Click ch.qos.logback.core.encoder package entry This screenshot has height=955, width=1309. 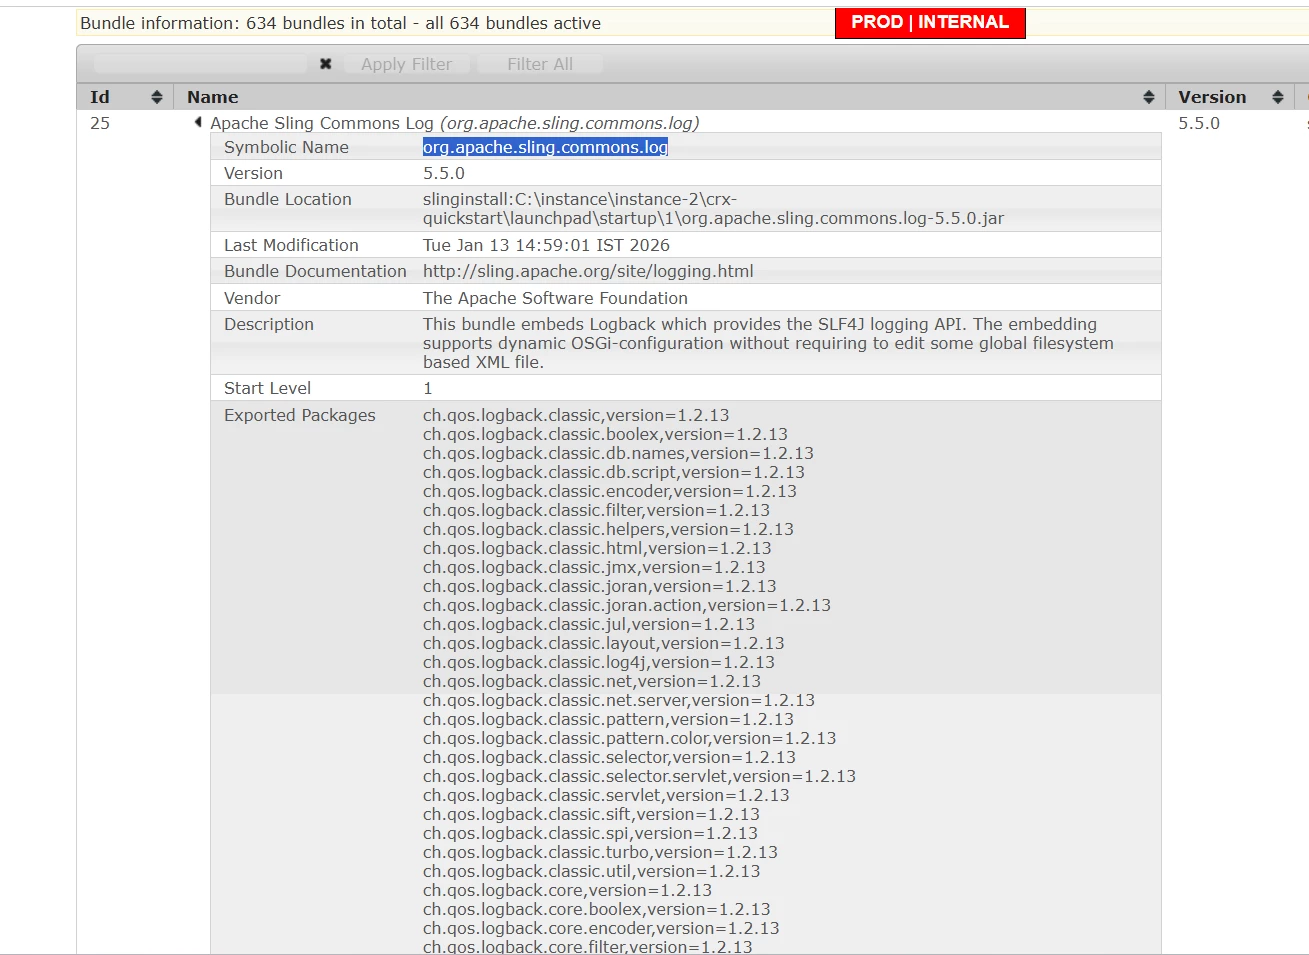click(x=601, y=928)
